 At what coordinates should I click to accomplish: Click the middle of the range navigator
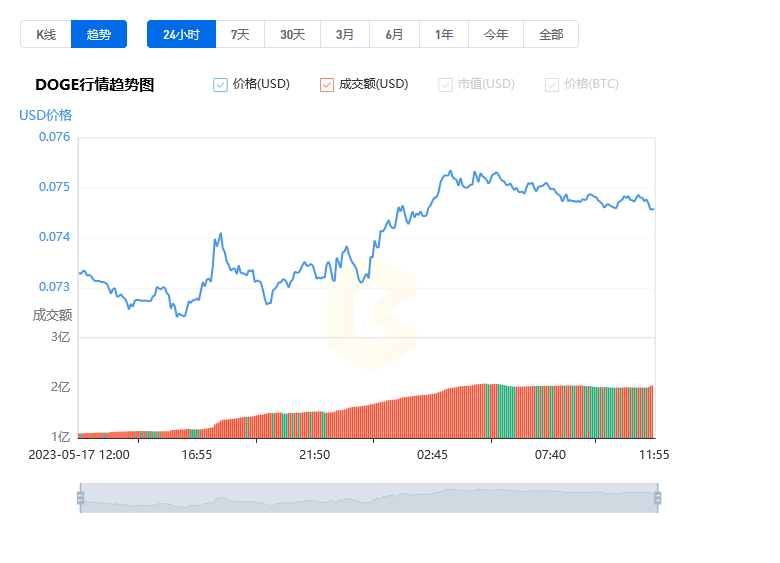pyautogui.click(x=369, y=497)
